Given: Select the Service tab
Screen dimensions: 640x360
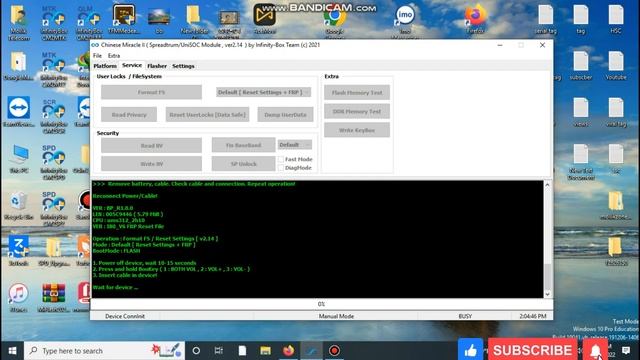Looking at the screenshot, I should [x=132, y=65].
